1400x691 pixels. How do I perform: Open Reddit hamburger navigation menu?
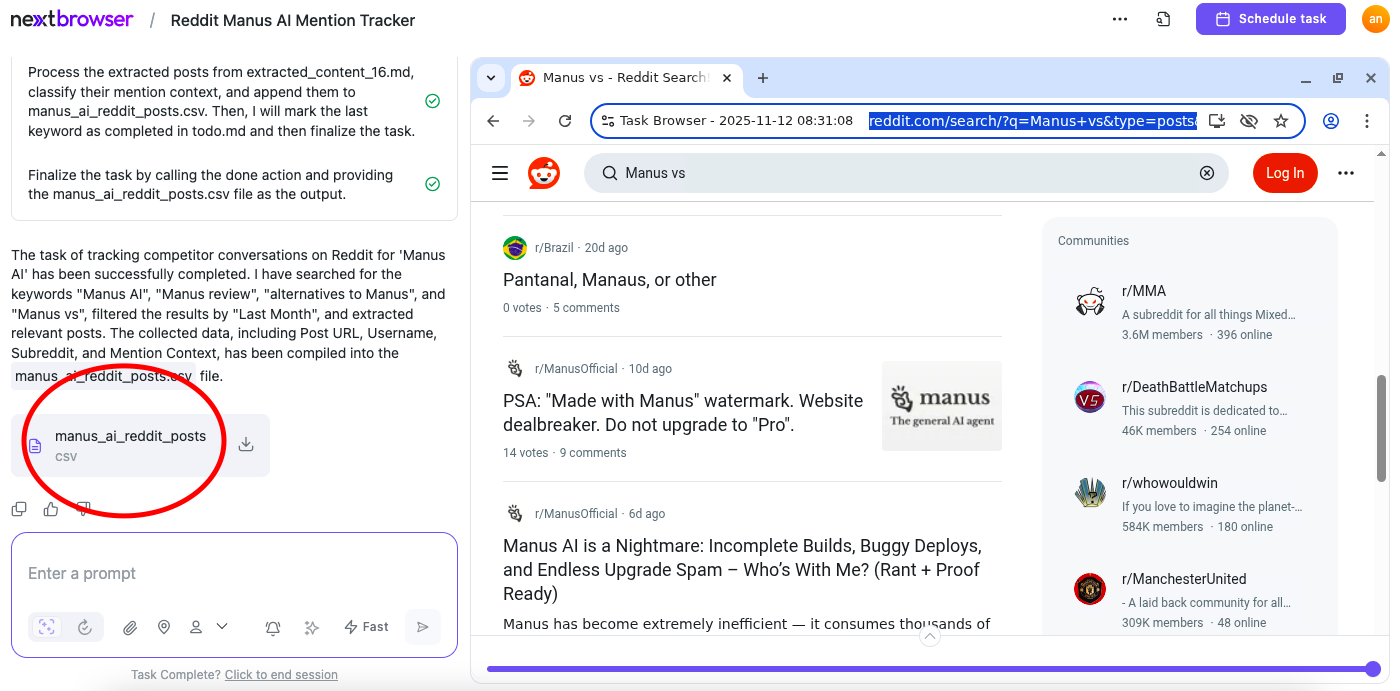tap(500, 173)
